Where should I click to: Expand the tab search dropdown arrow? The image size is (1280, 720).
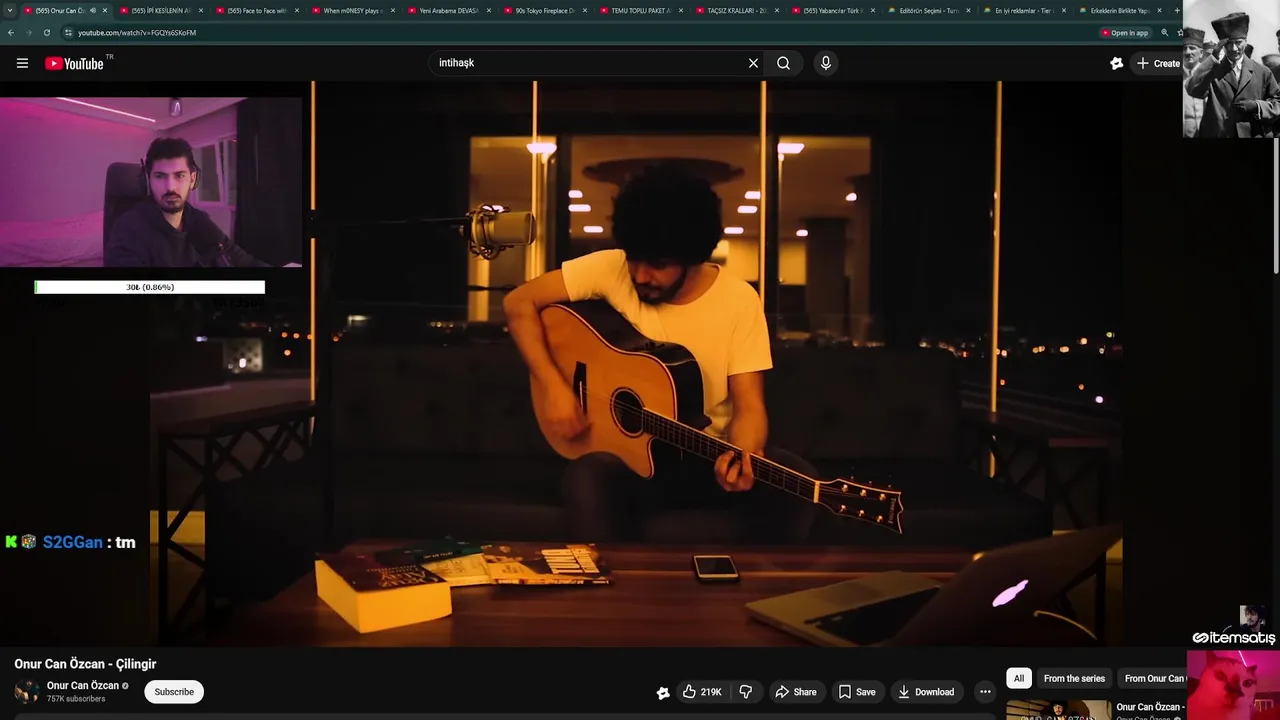point(10,10)
